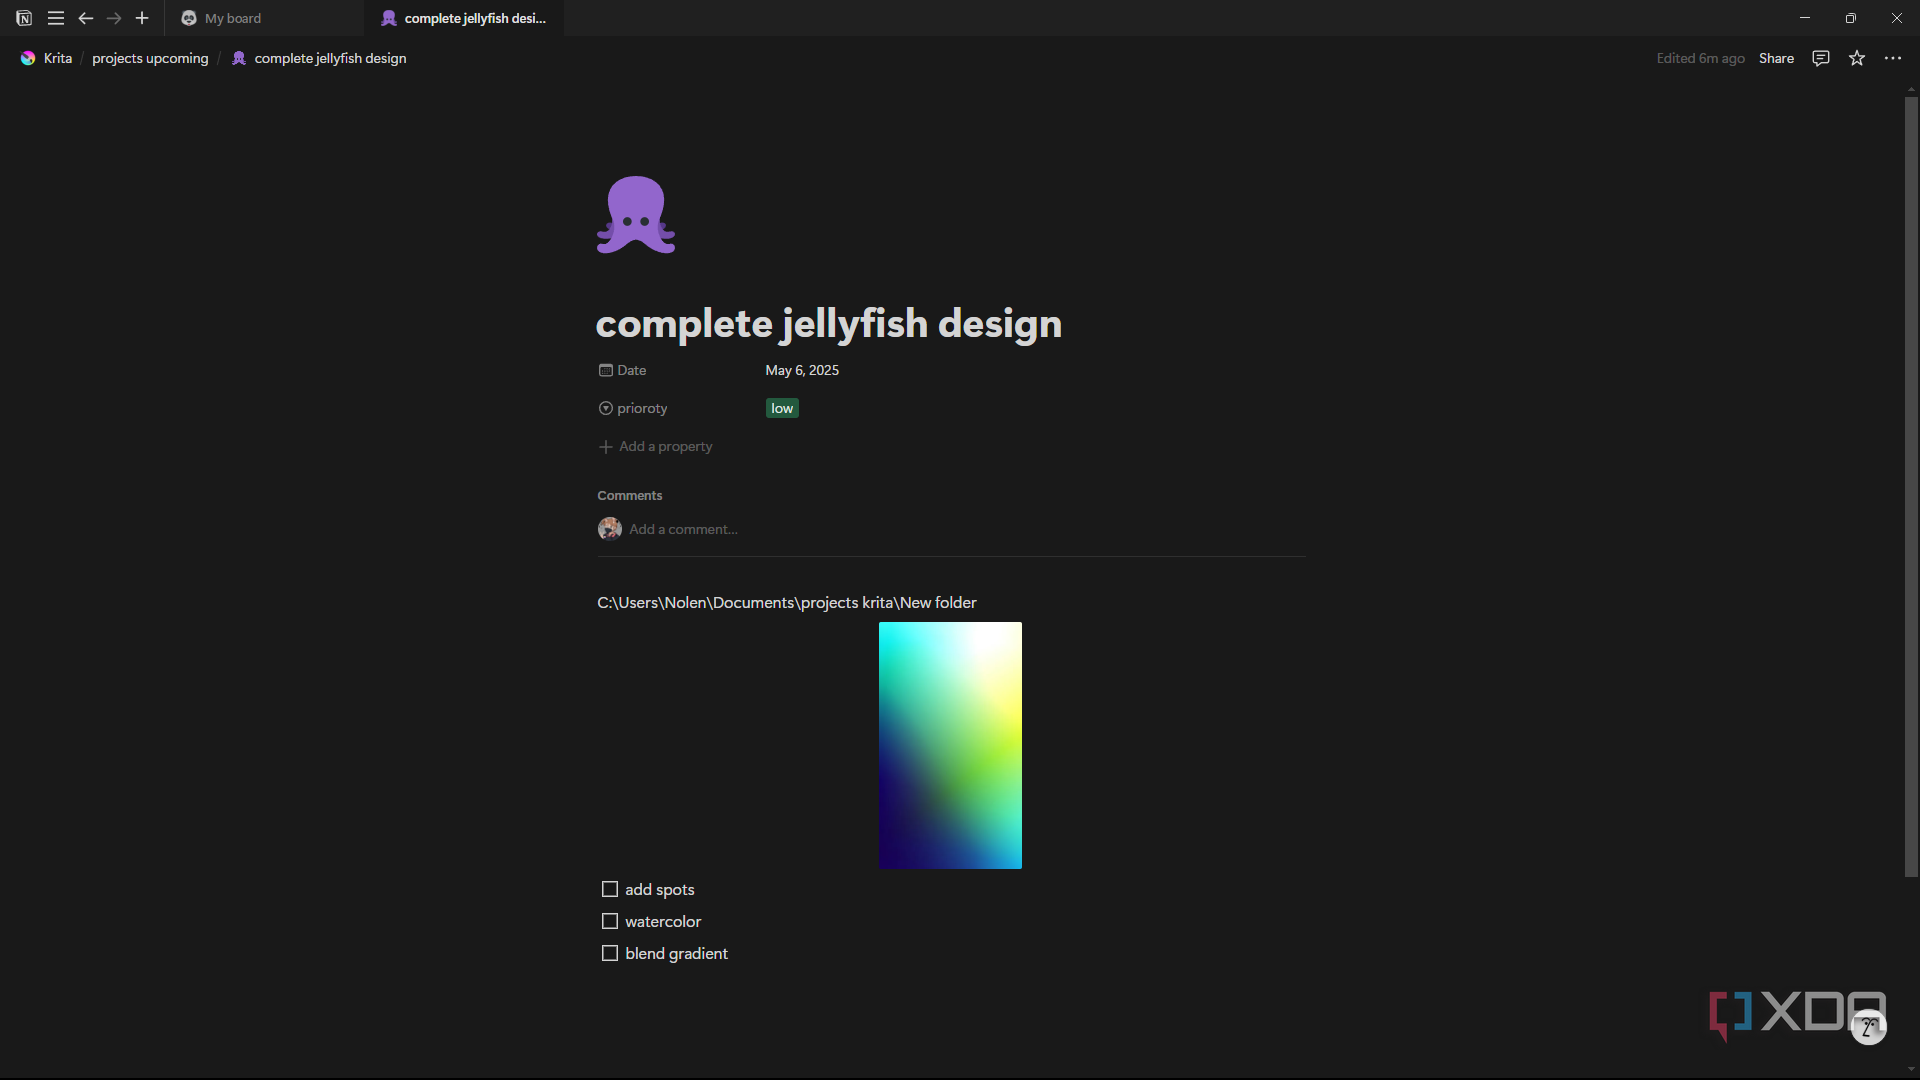Viewport: 1920px width, 1080px height.
Task: Toggle the sidebar hamburger menu
Action: click(x=56, y=18)
